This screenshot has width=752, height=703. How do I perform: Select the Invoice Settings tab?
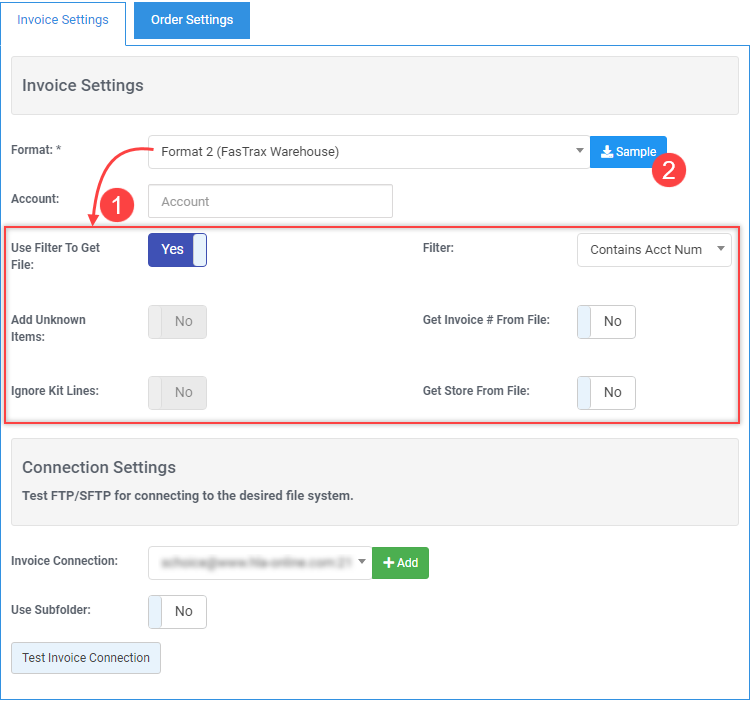63,20
